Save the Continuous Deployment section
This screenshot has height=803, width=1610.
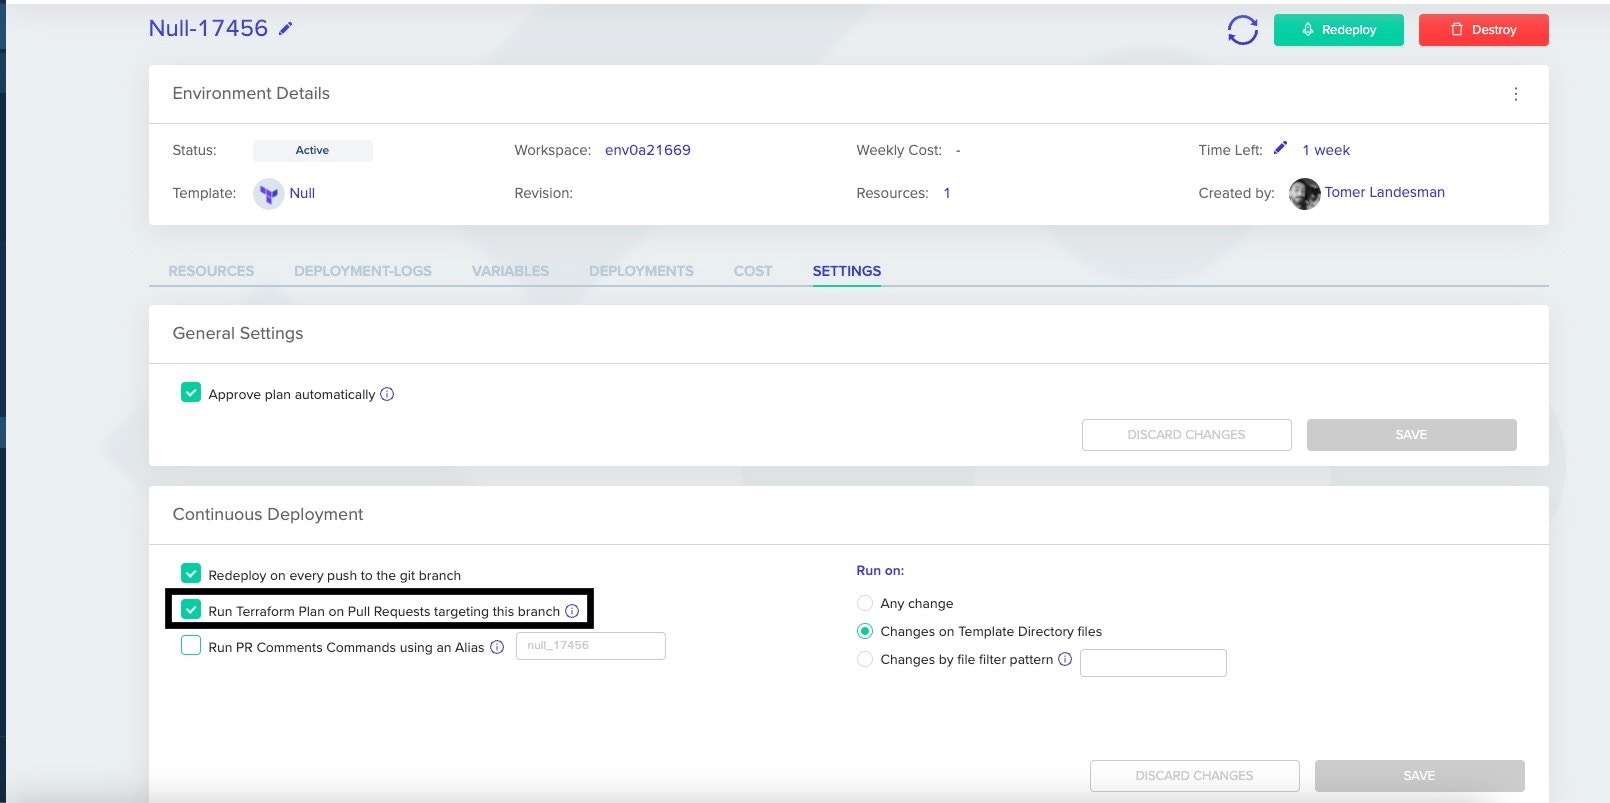click(1419, 776)
